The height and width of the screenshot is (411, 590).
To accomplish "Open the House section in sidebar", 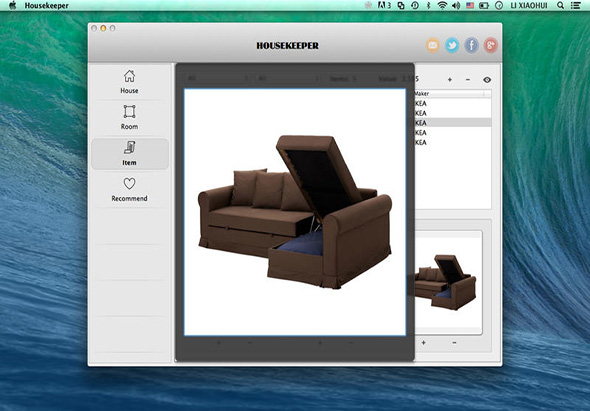I will point(129,82).
